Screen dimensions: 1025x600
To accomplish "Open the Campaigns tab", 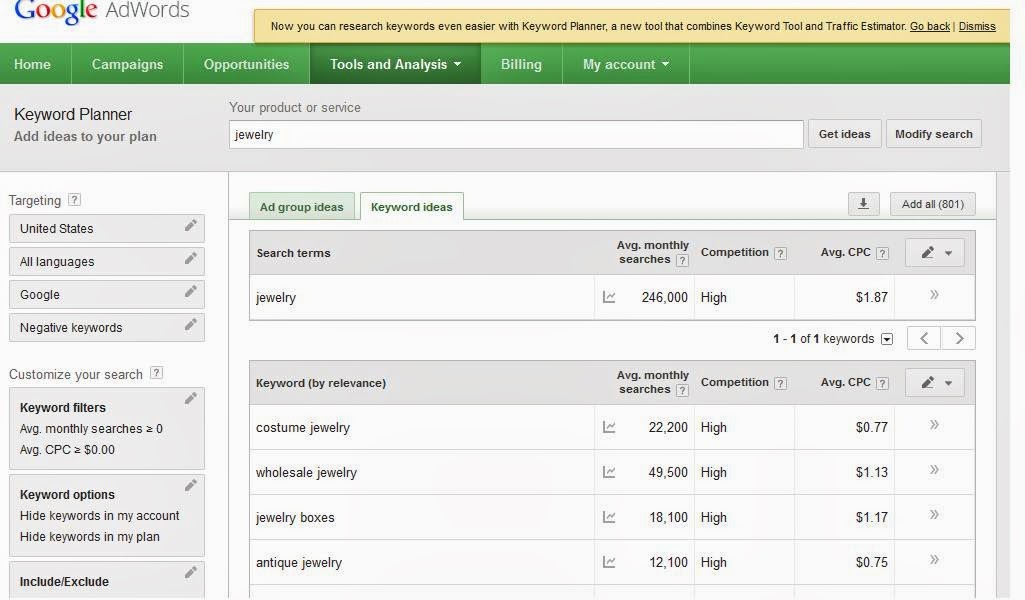I will click(x=127, y=64).
